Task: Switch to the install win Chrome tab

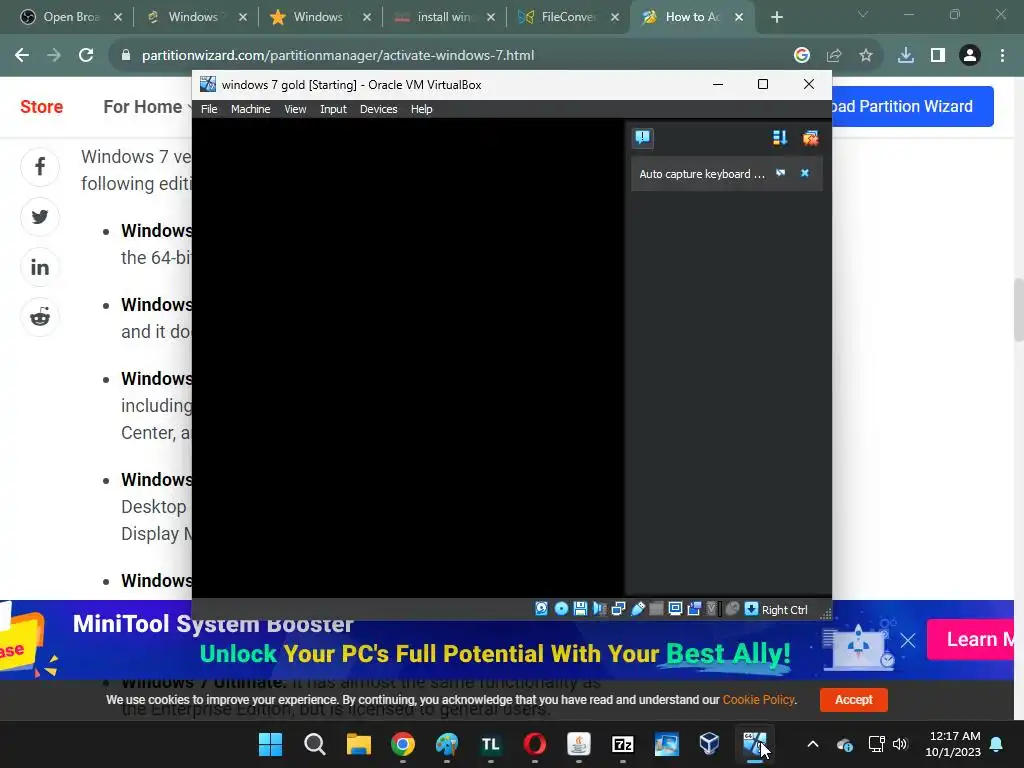Action: [444, 17]
